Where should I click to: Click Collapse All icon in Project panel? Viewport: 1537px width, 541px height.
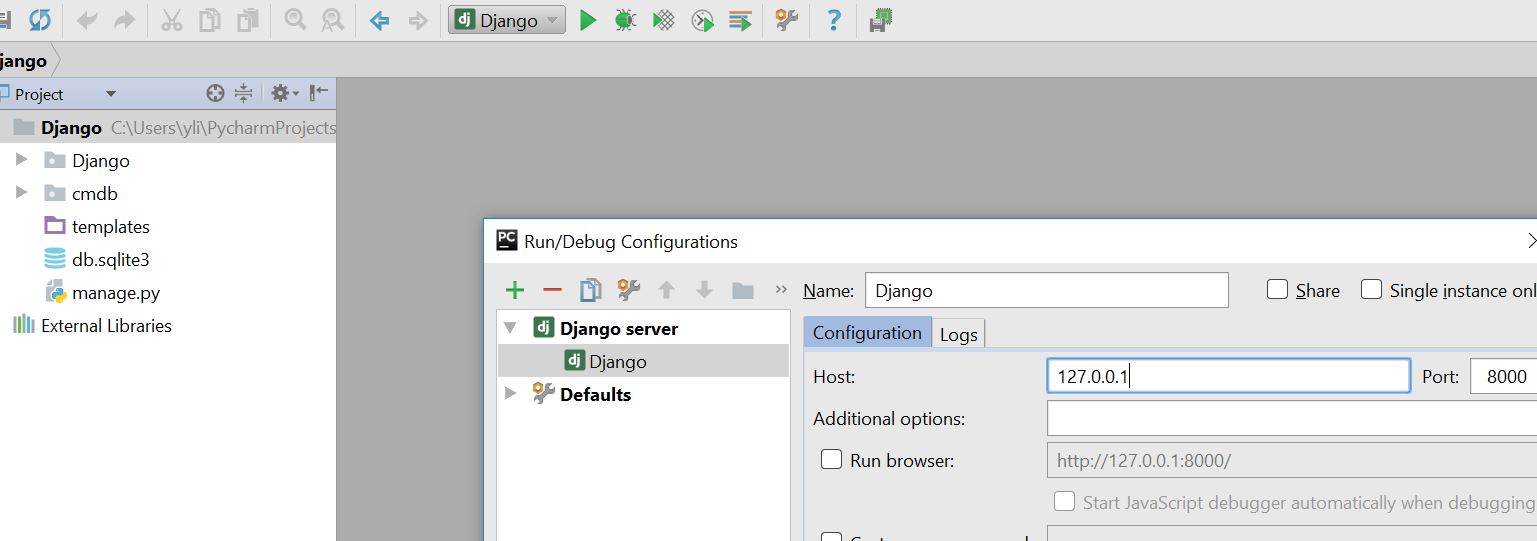pos(243,94)
